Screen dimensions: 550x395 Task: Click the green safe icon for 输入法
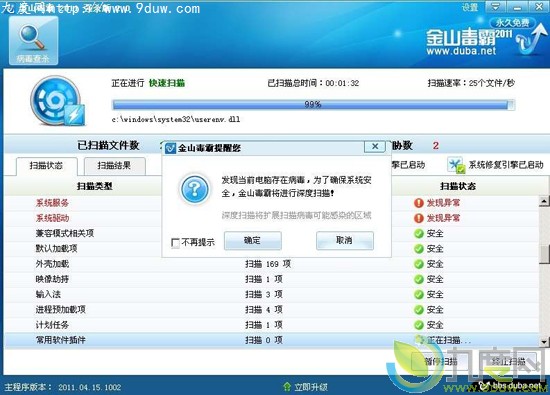click(418, 294)
